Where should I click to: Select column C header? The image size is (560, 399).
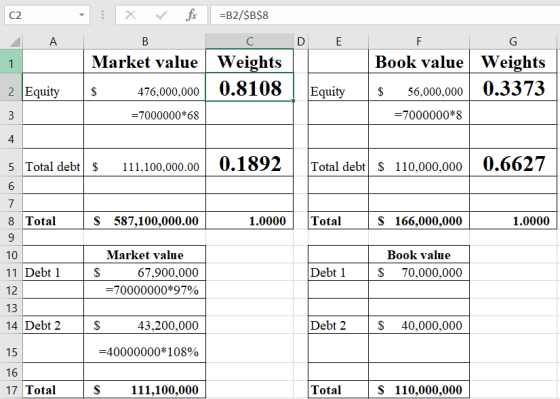pyautogui.click(x=250, y=42)
